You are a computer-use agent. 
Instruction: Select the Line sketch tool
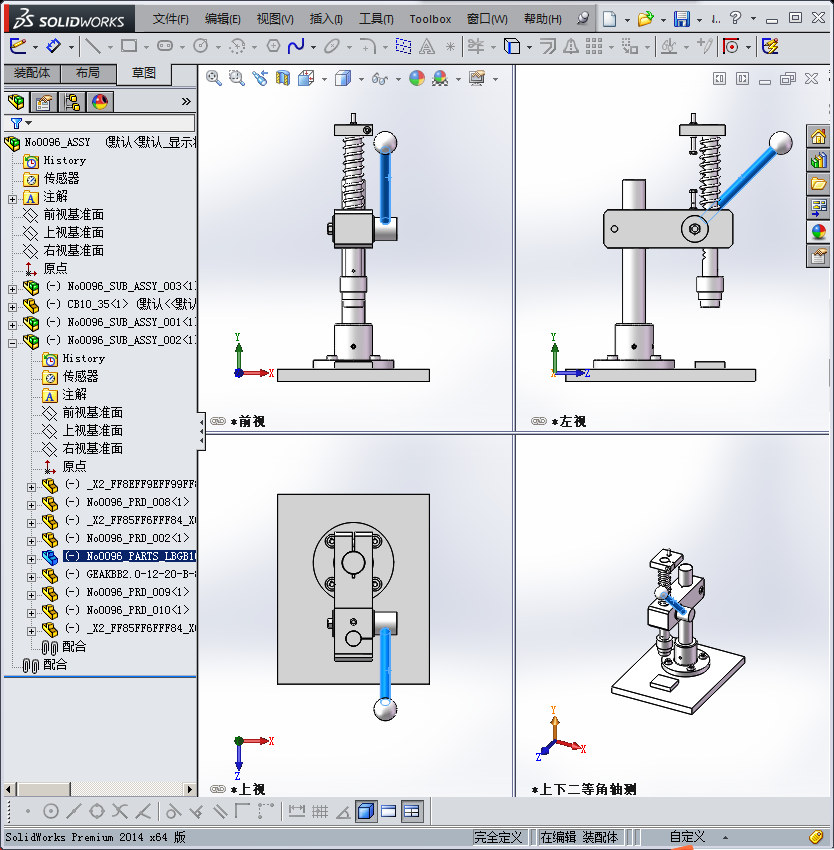tap(93, 47)
